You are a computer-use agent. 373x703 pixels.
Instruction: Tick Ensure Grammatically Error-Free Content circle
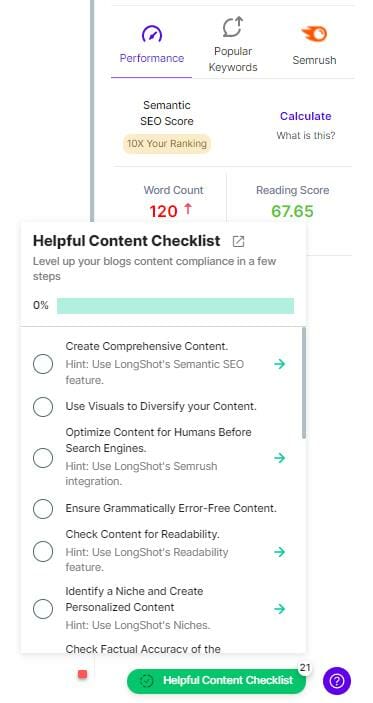[x=43, y=508]
